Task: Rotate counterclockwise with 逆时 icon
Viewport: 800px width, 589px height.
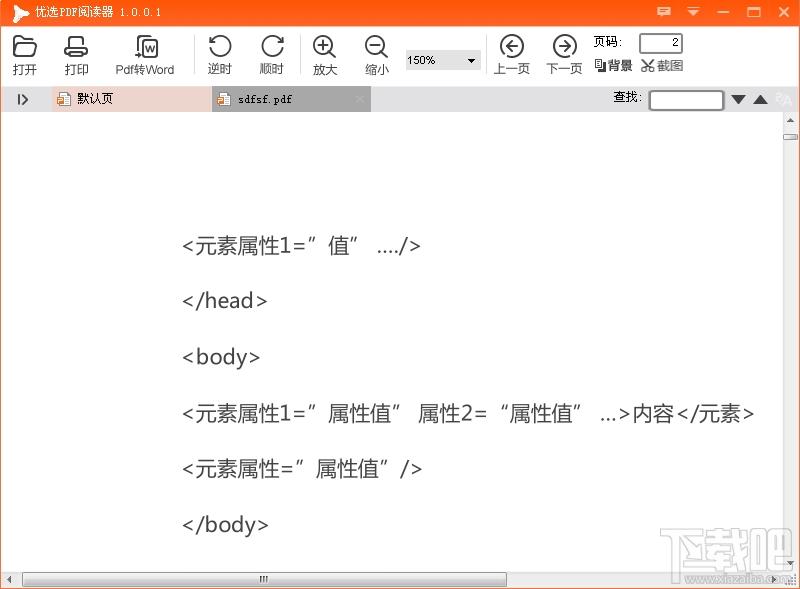Action: pyautogui.click(x=220, y=55)
